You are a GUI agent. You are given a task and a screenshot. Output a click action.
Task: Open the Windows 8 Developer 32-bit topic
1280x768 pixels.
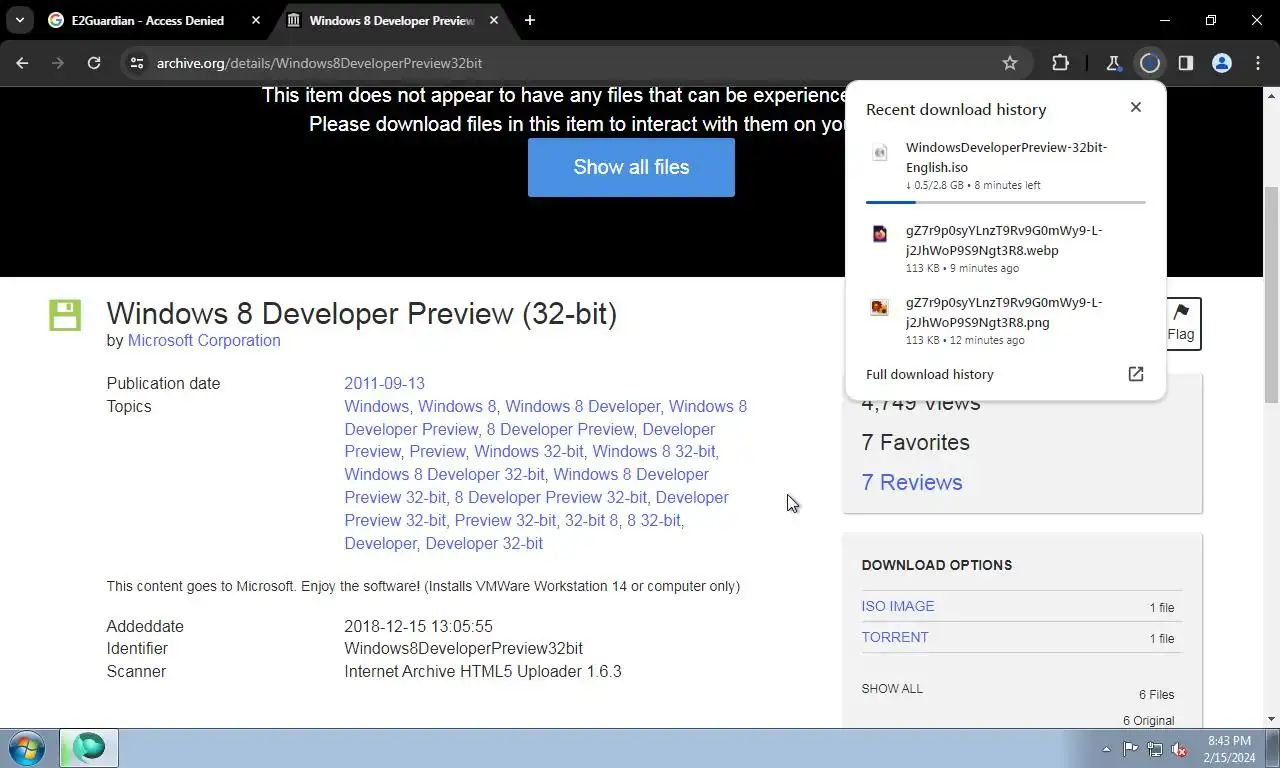coord(445,474)
